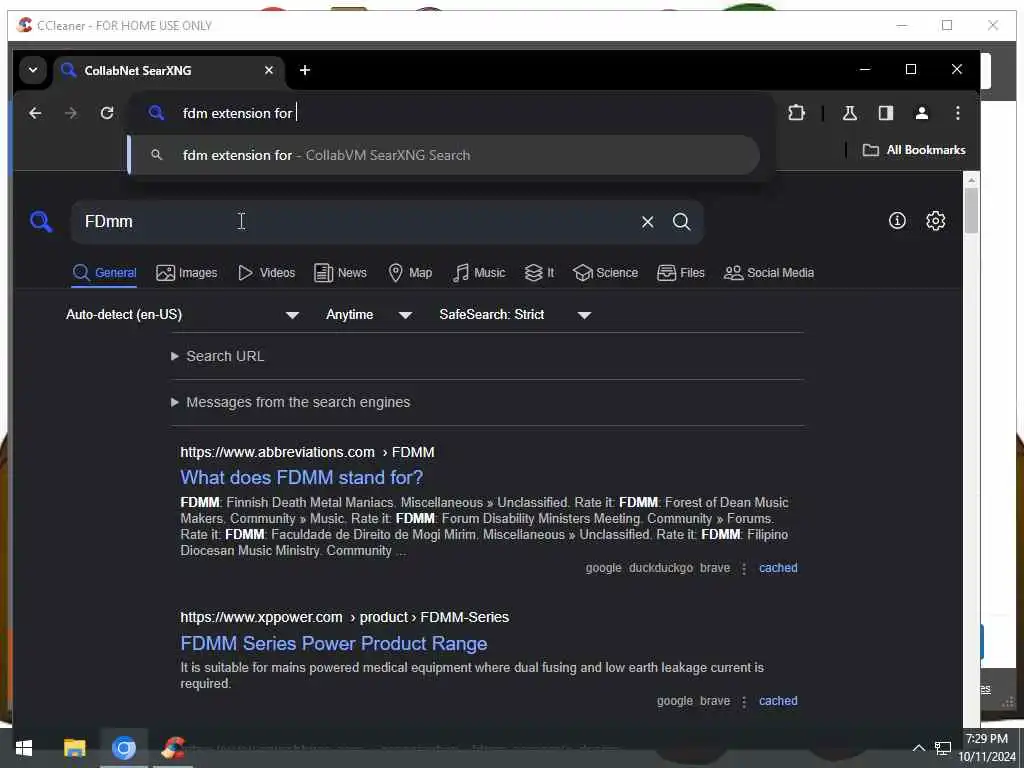The width and height of the screenshot is (1024, 768).
Task: Click the browser icon in the taskbar
Action: [x=123, y=748]
